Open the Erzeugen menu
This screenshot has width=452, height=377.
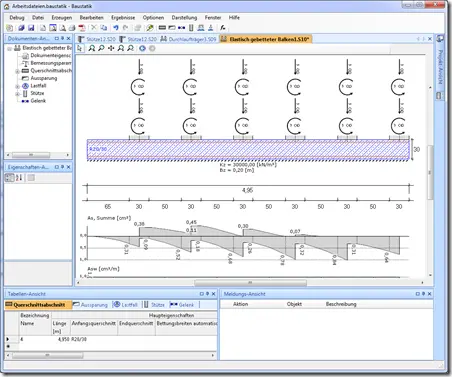coord(62,17)
